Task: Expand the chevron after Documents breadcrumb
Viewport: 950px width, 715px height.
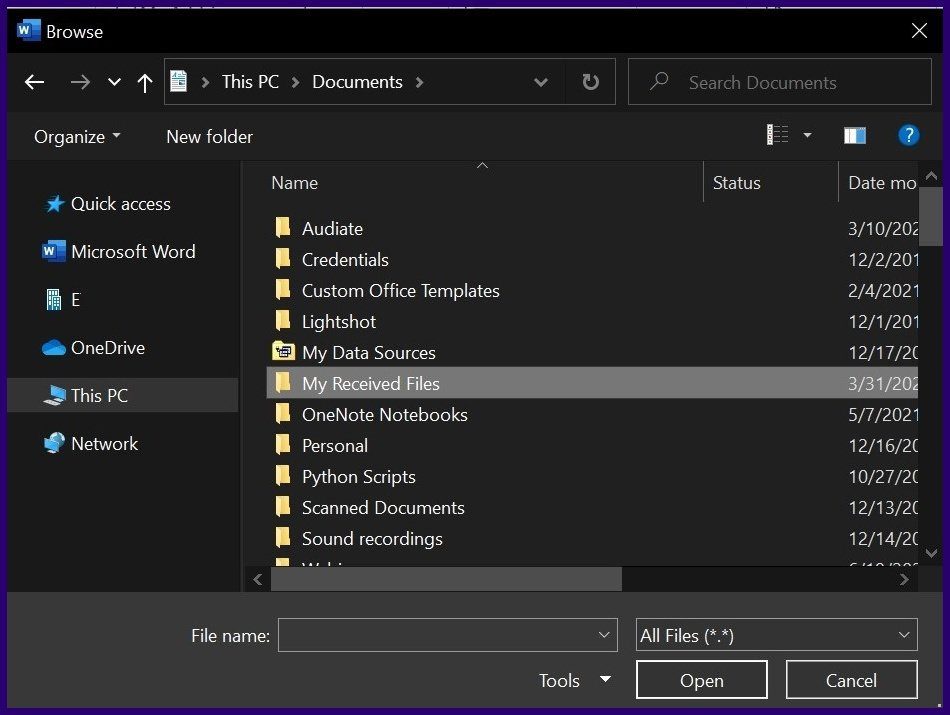Action: tap(419, 82)
